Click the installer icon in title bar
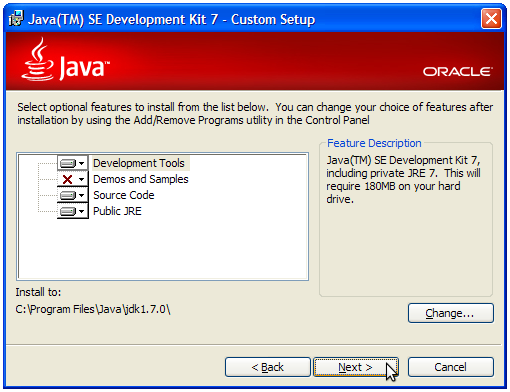This screenshot has height=392, width=510. point(16,19)
